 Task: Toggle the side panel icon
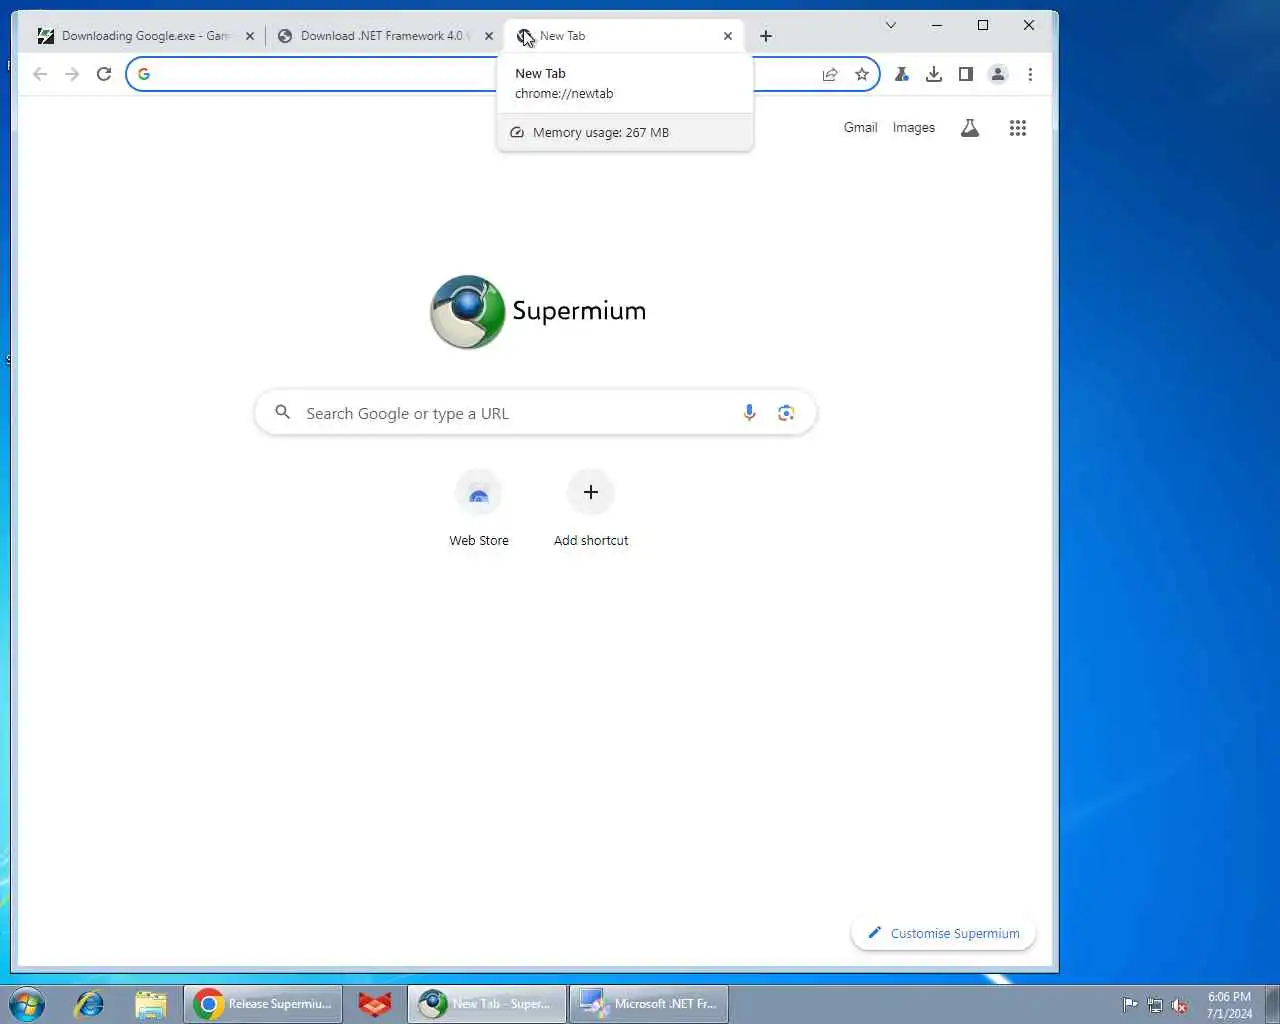pyautogui.click(x=966, y=74)
